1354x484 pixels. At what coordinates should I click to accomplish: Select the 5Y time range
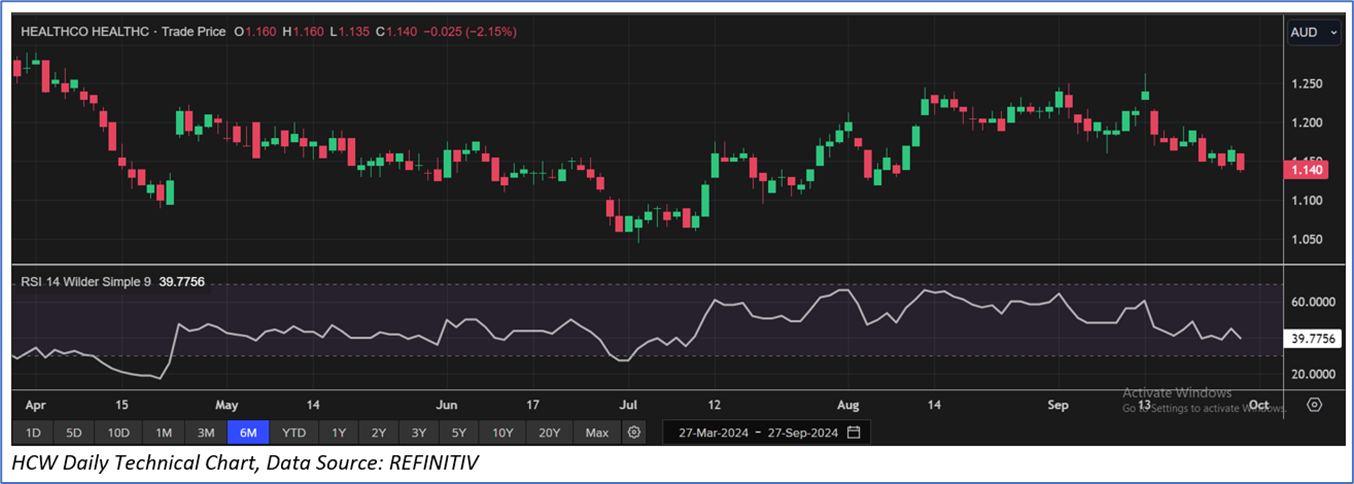click(x=458, y=433)
